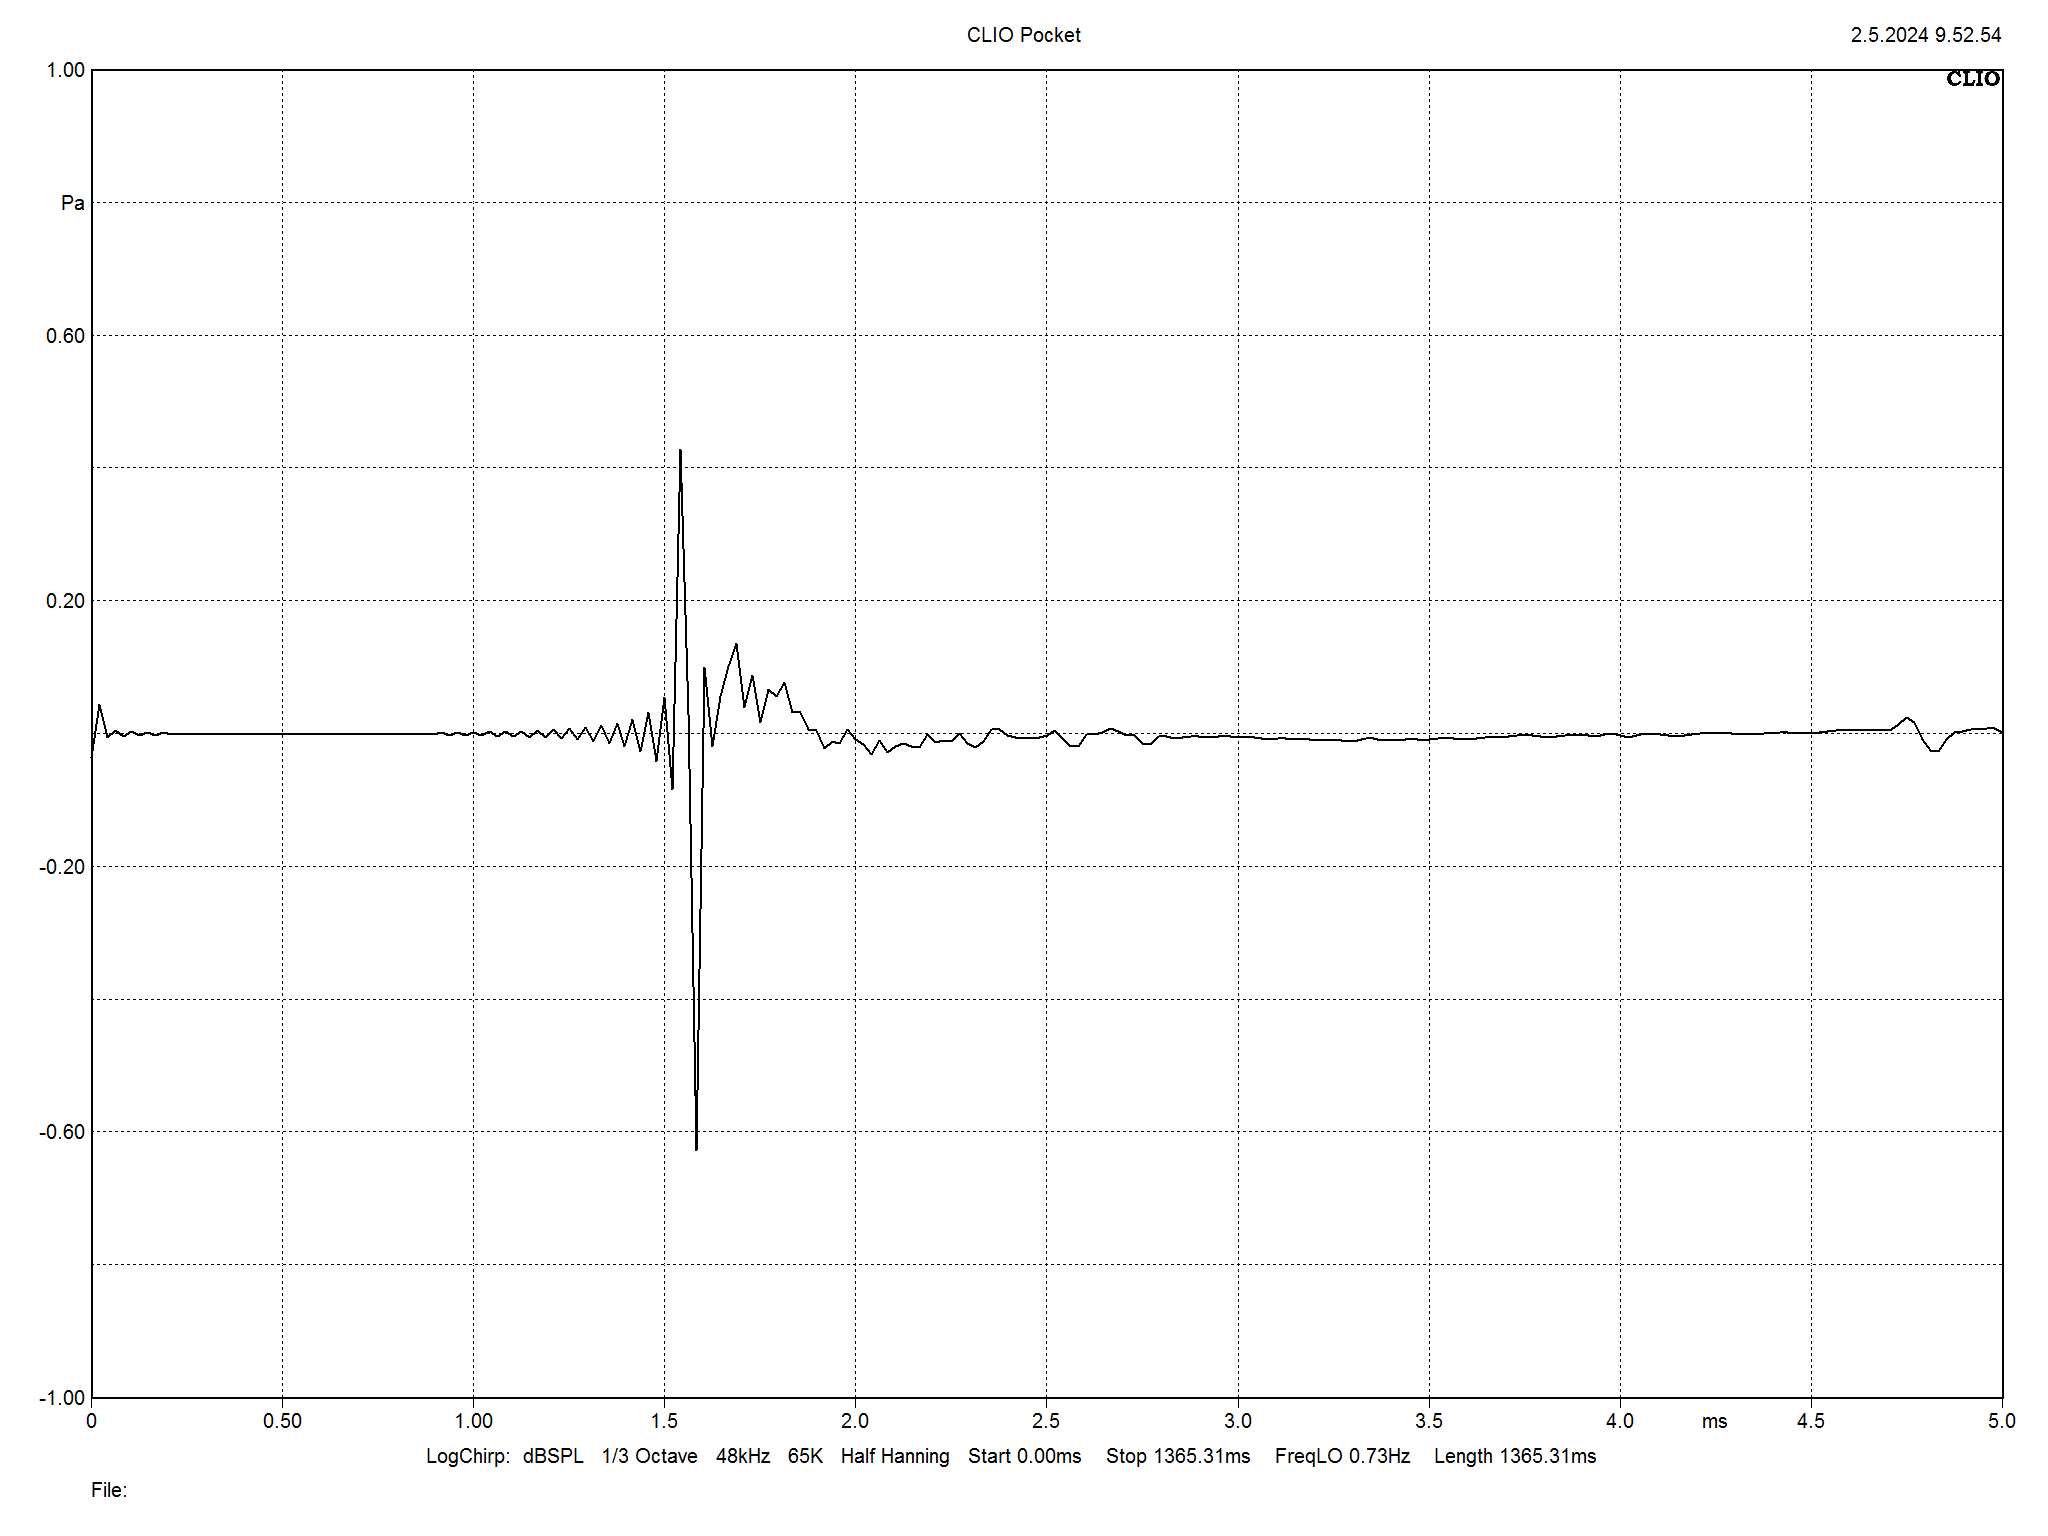Click the -0.20 Y-axis label
2048x1536 pixels.
pyautogui.click(x=62, y=867)
